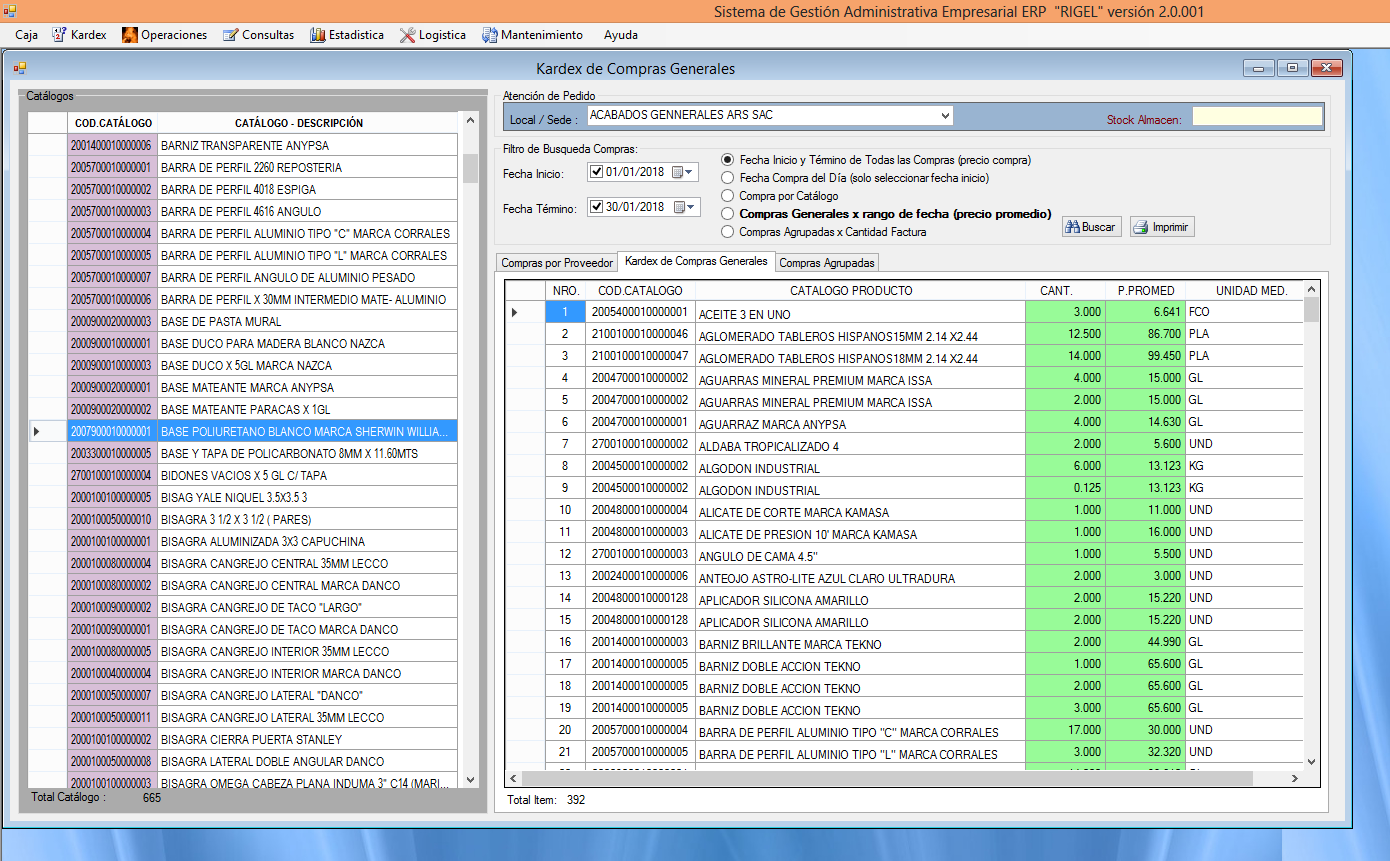Click quantity cell 17.000
The height and width of the screenshot is (861, 1390).
coord(1065,730)
